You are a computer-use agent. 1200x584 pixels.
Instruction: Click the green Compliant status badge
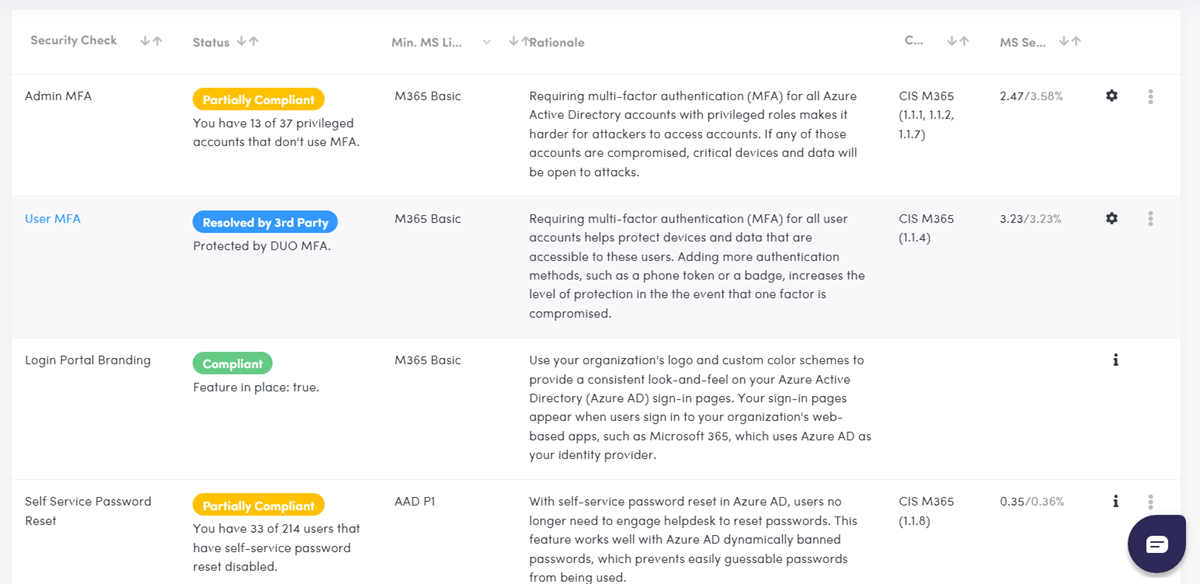click(x=232, y=364)
